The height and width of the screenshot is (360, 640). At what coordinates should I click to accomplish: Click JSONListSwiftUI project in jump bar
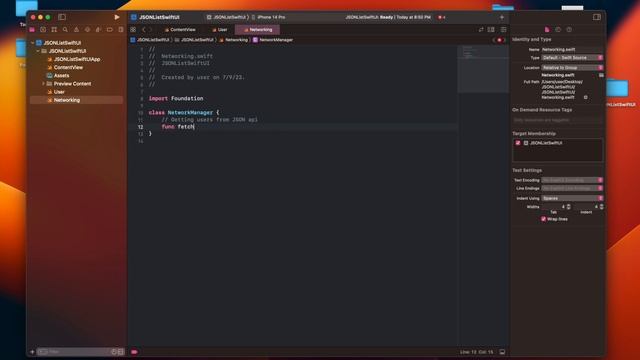click(x=150, y=40)
